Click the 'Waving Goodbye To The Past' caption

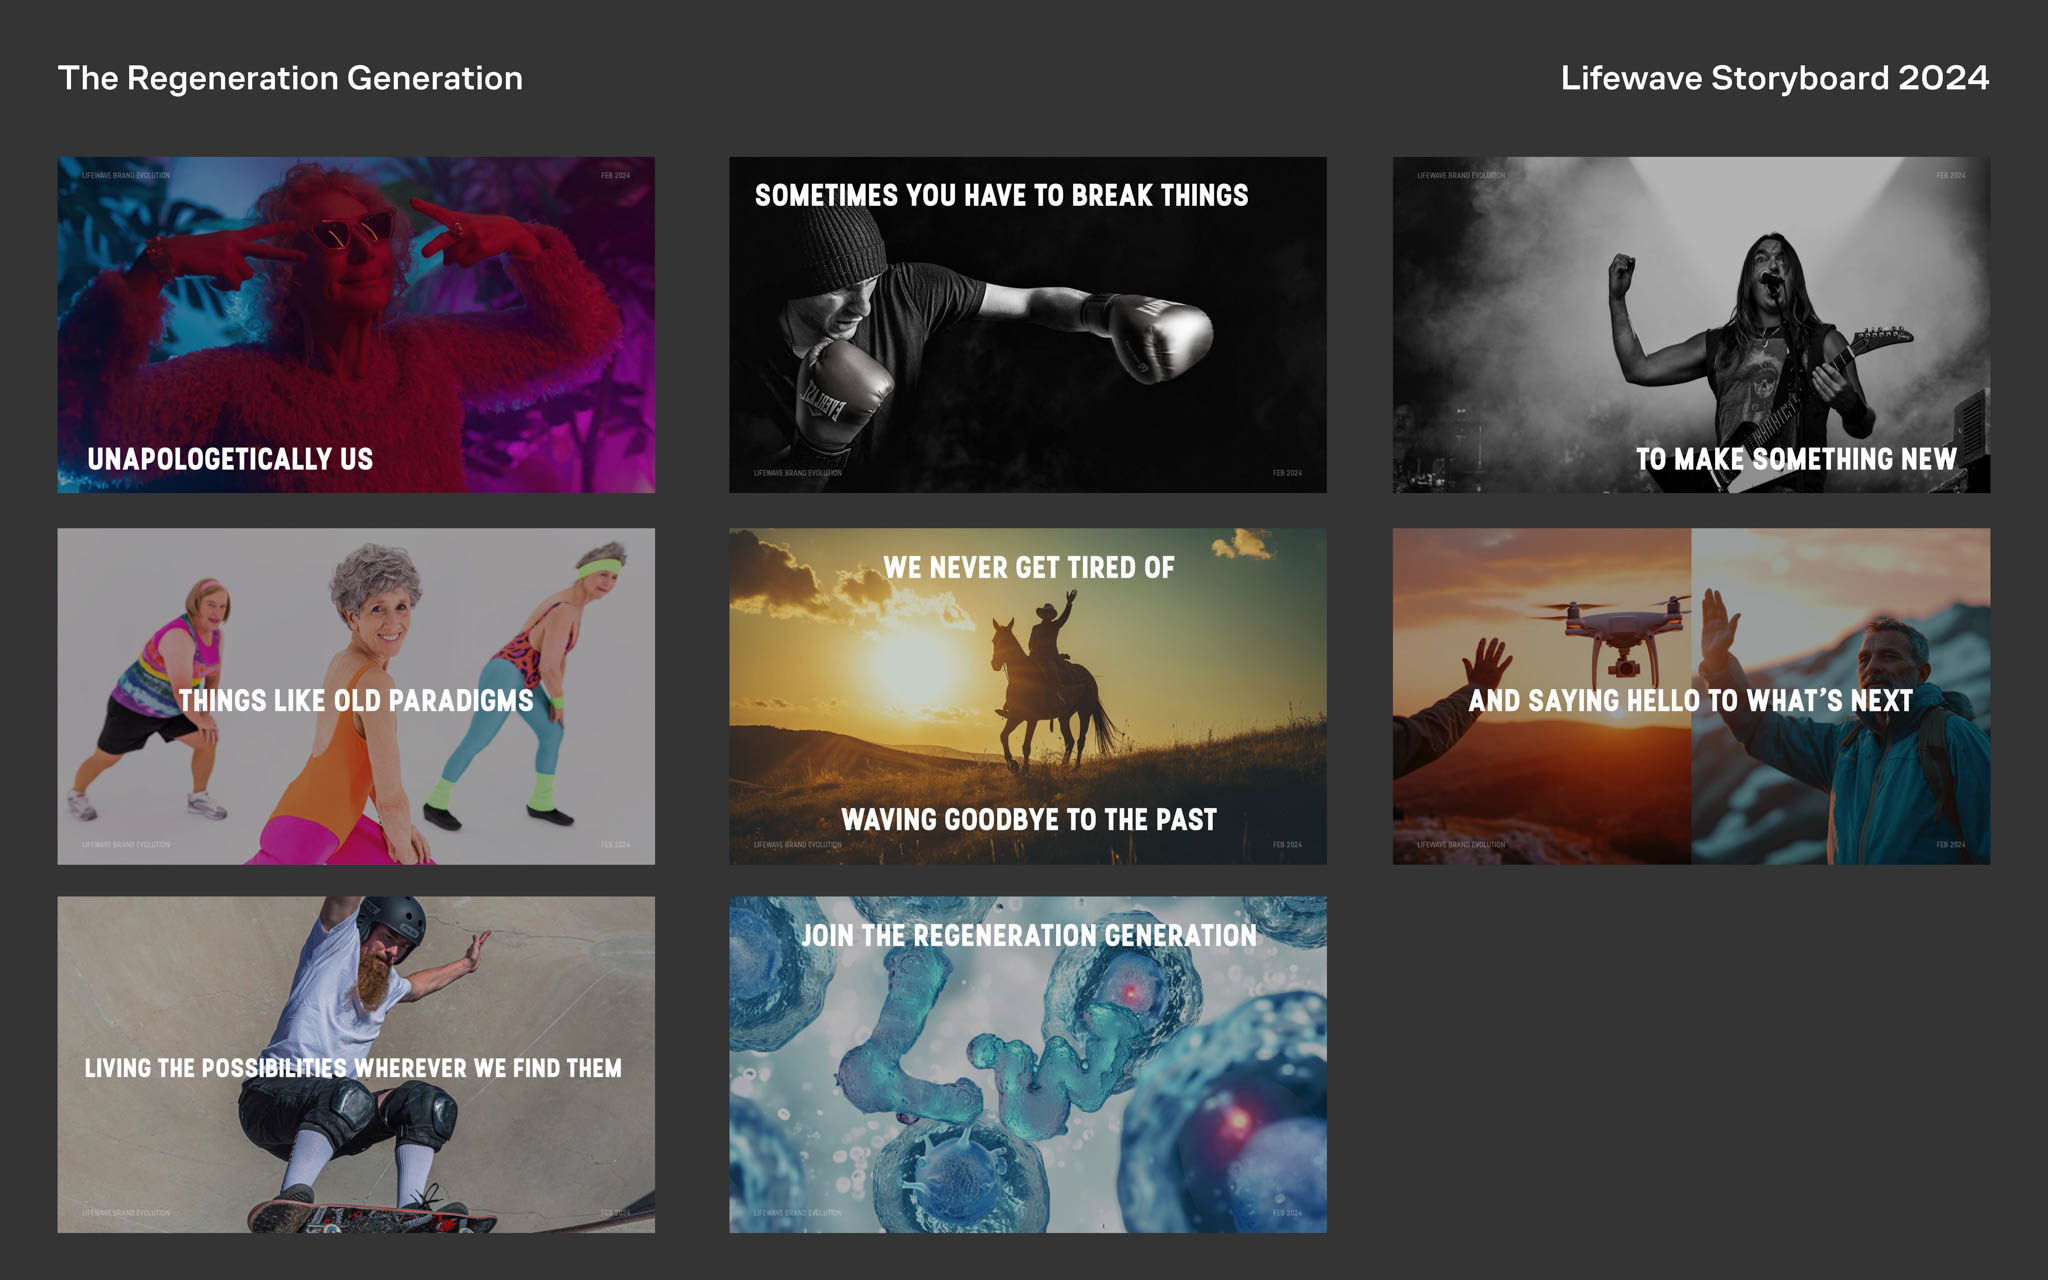point(1028,820)
